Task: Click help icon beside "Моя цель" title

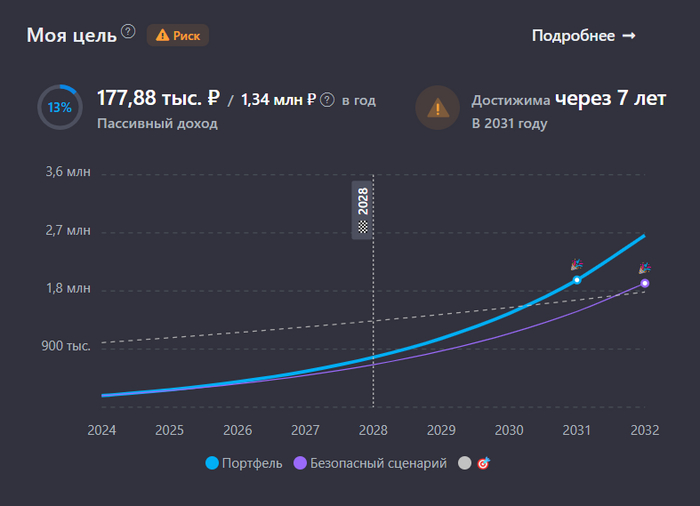Action: 128,32
